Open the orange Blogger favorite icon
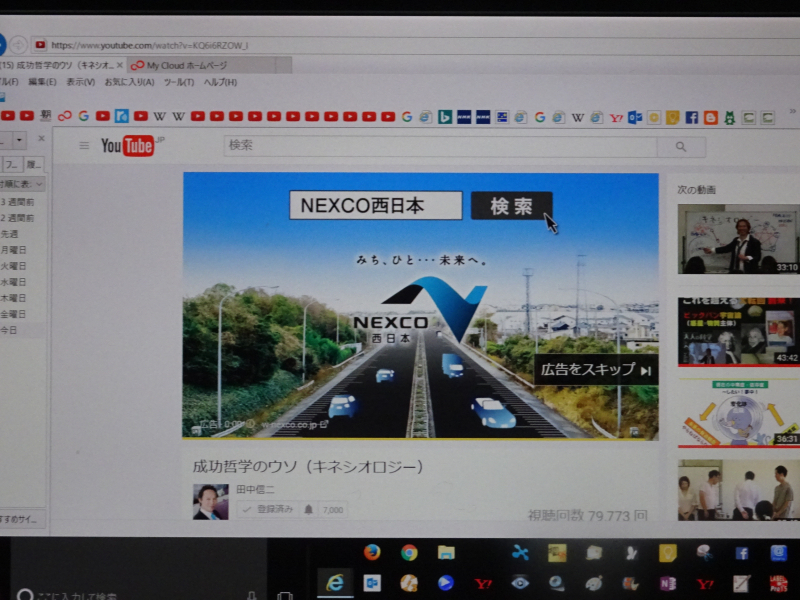Image resolution: width=800 pixels, height=600 pixels. pos(710,118)
